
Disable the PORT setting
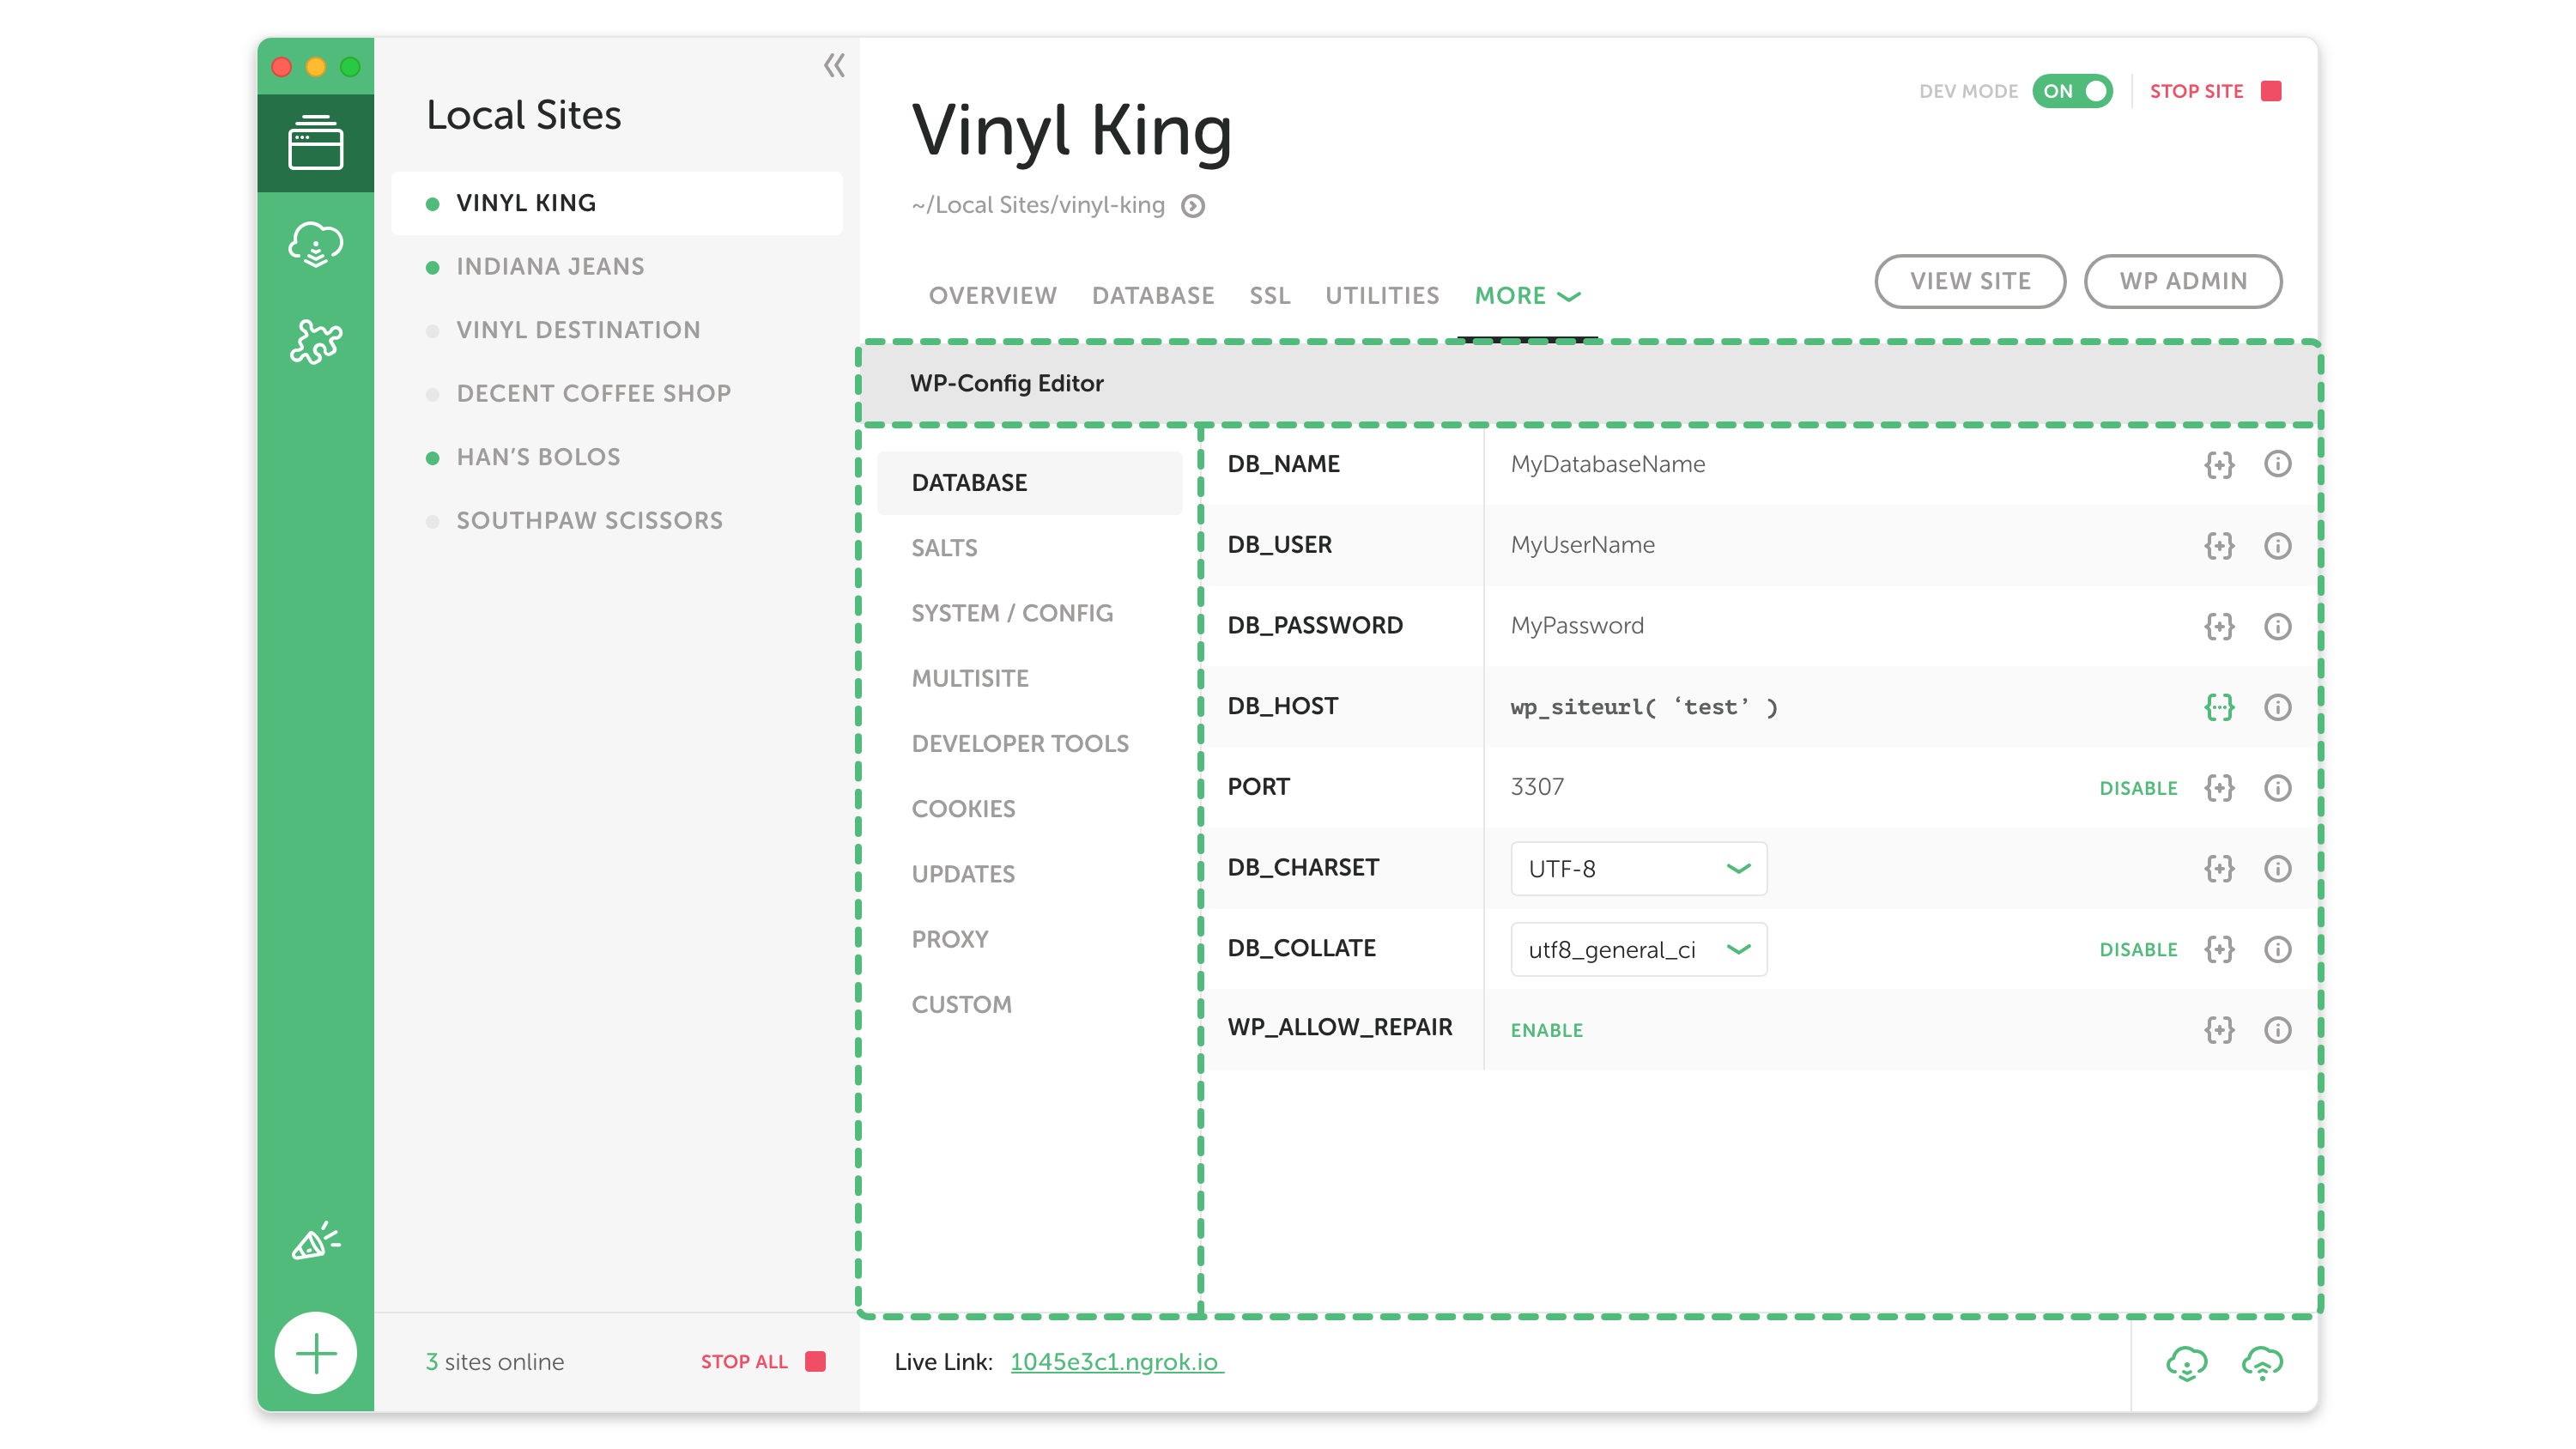click(x=2138, y=788)
